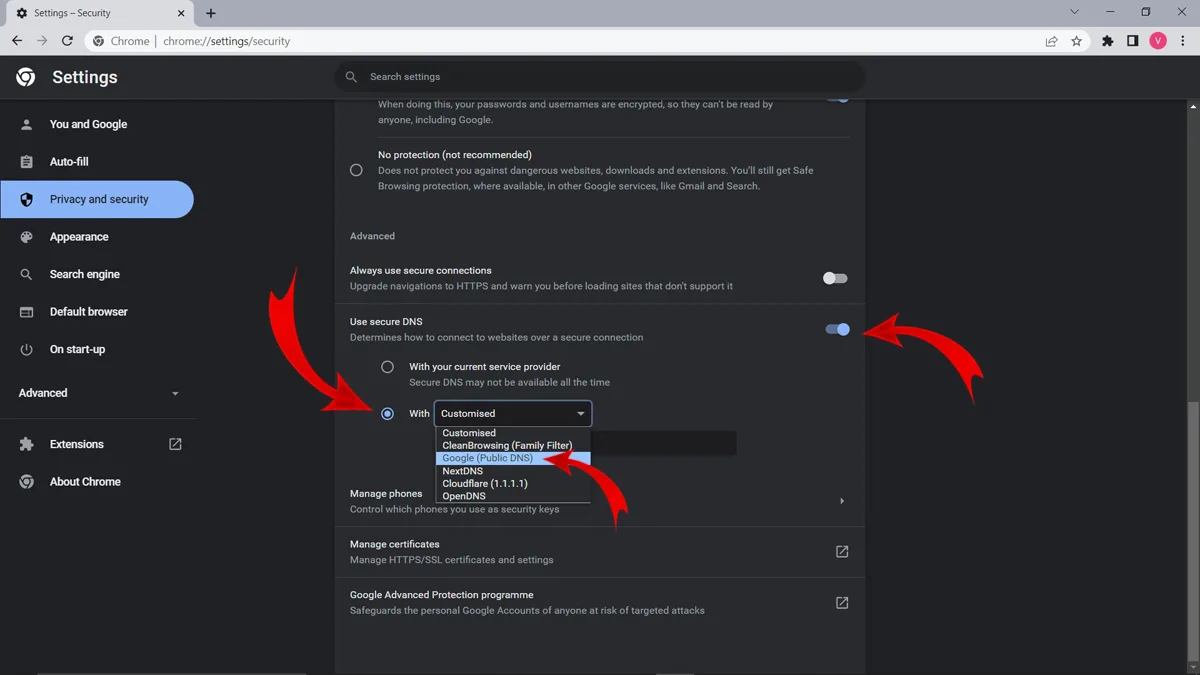Viewport: 1200px width, 675px height.
Task: Collapse the Customised DNS provider dropdown
Action: point(513,413)
